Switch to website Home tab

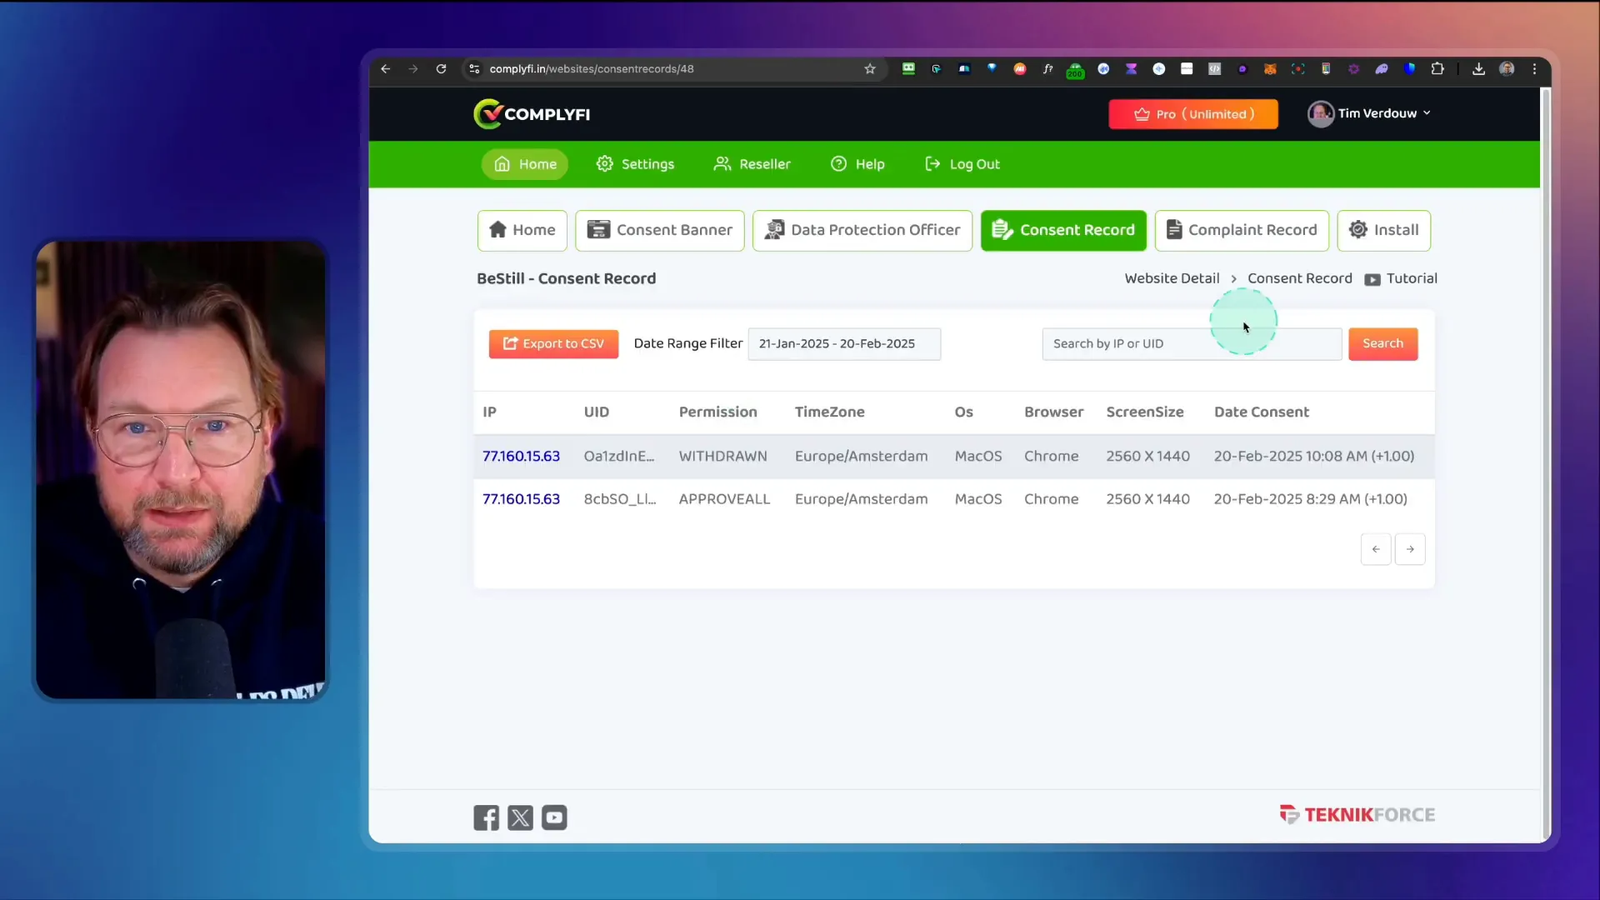[522, 230]
